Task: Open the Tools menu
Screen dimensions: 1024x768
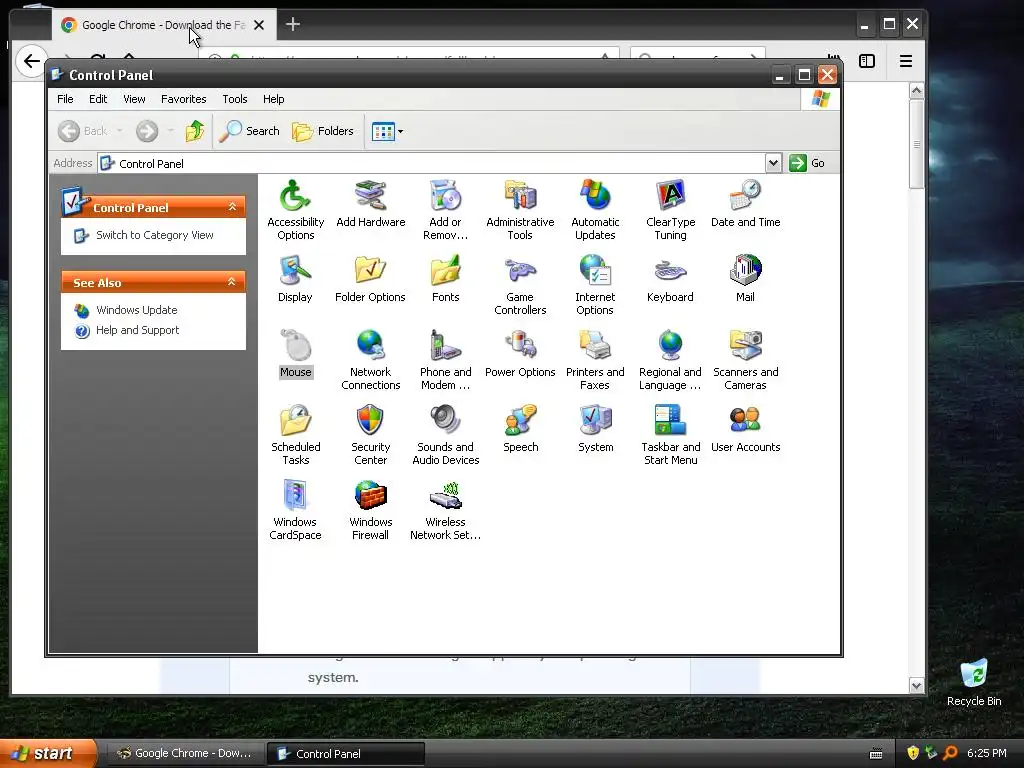Action: click(x=234, y=99)
